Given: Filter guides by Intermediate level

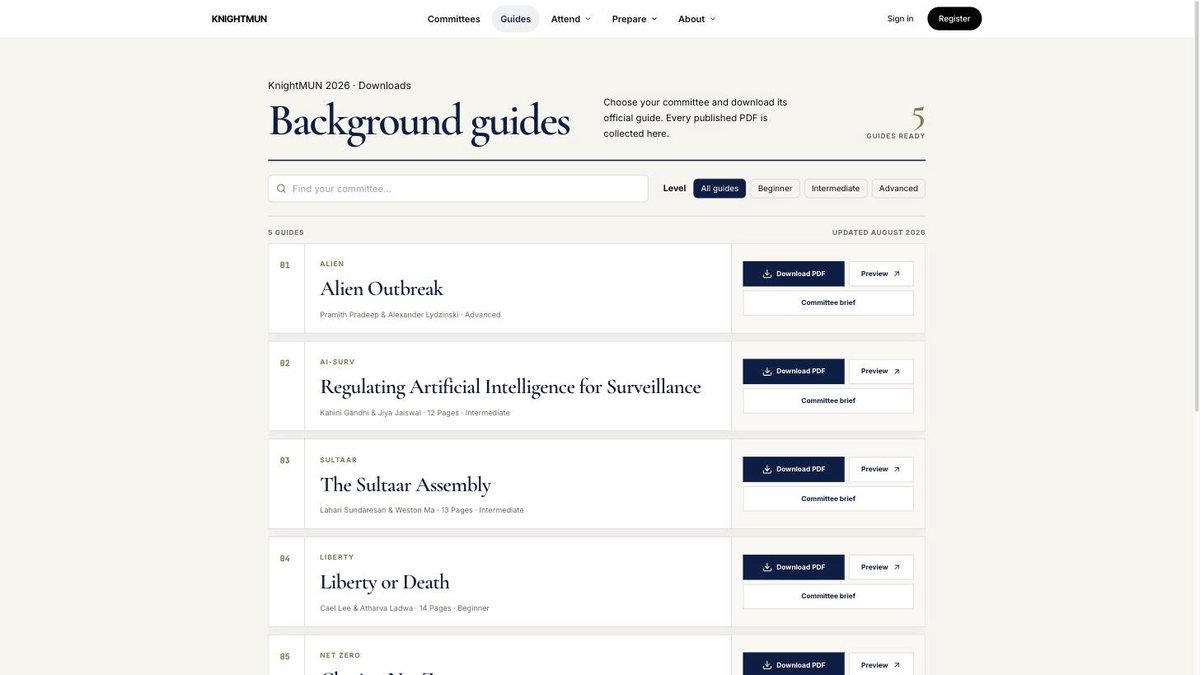Looking at the screenshot, I should click(836, 188).
